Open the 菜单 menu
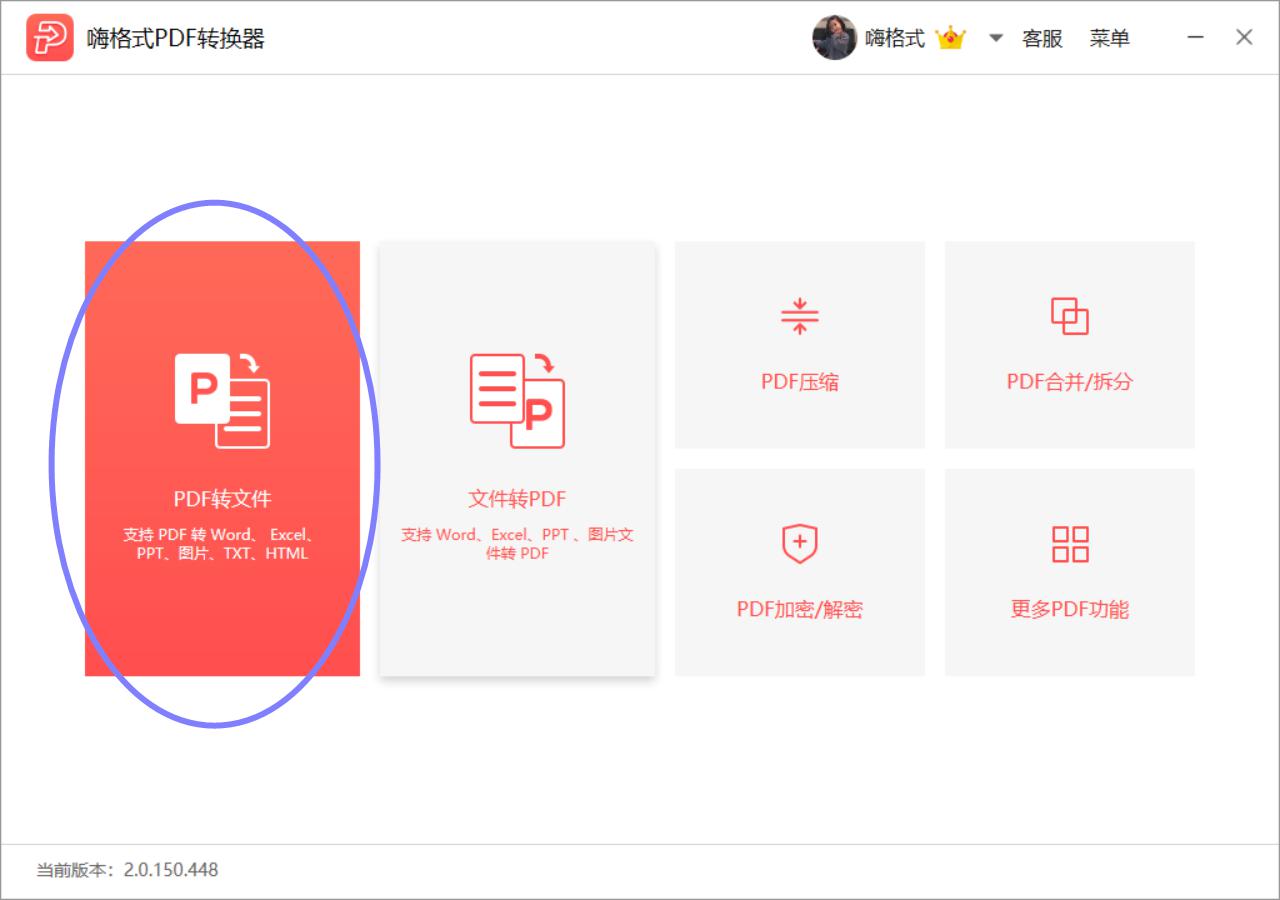Screen dimensions: 1280x900 click(1110, 38)
